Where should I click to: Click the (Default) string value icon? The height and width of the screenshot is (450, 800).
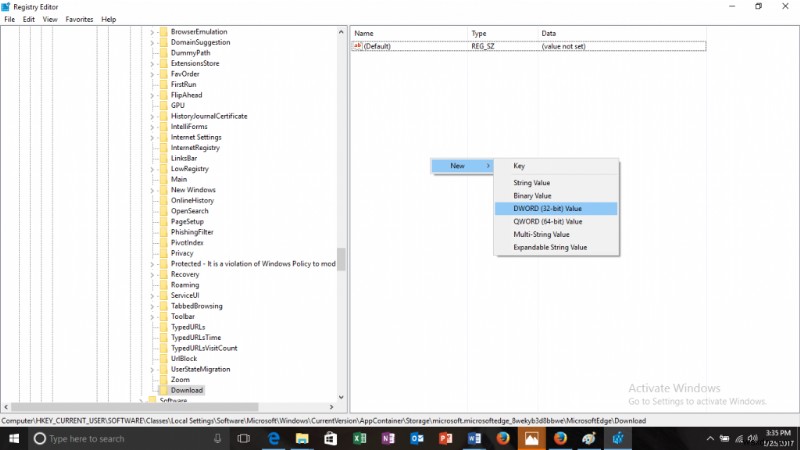[358, 46]
